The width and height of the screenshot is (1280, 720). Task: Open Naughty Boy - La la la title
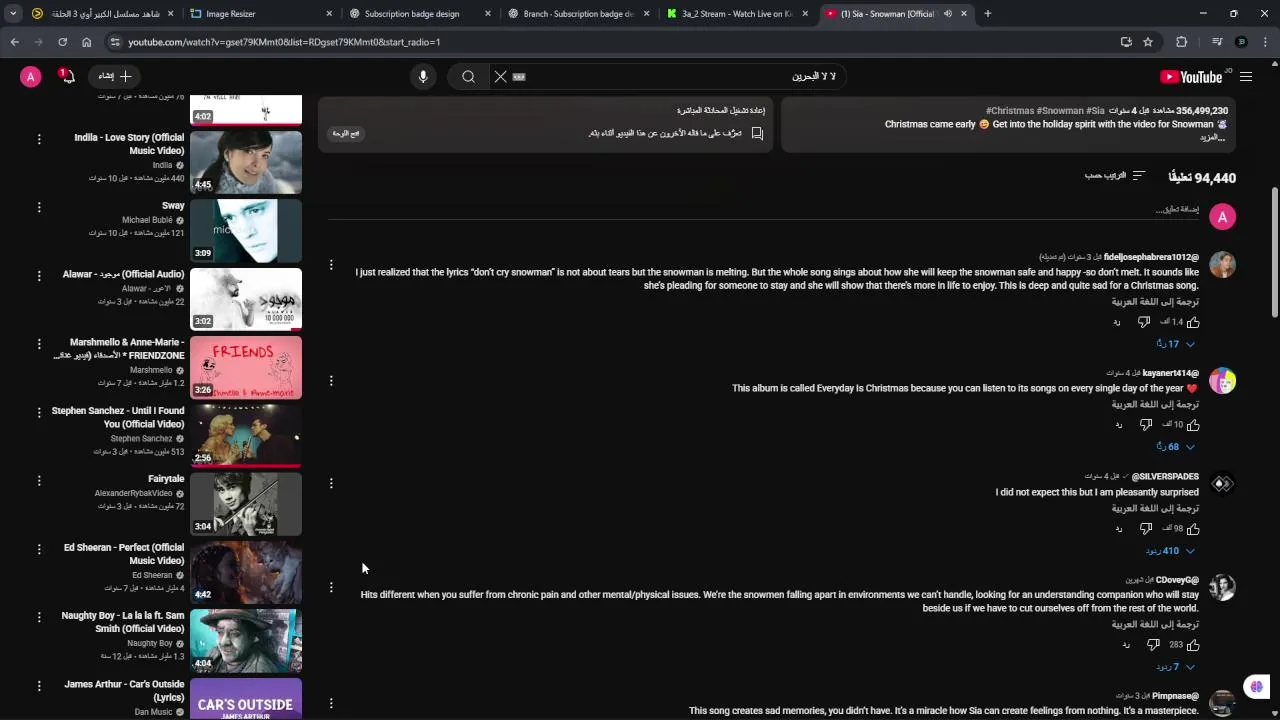123,622
